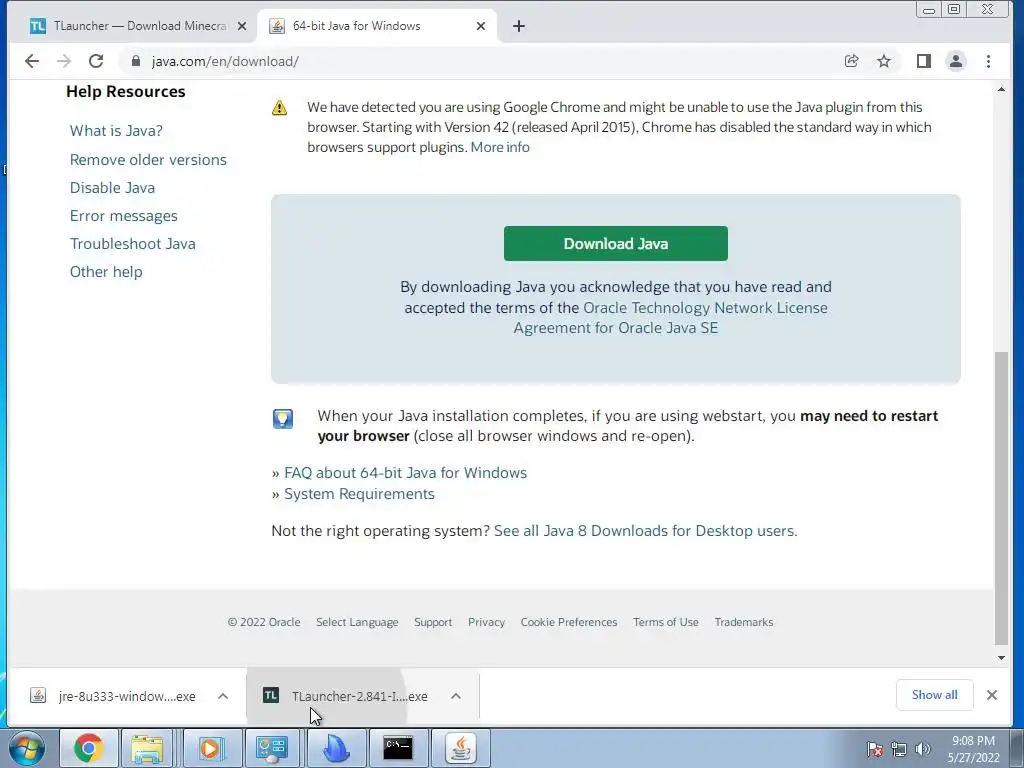Screen dimensions: 1024x768
Task: Open the Terms of Use footer link
Action: coord(665,622)
